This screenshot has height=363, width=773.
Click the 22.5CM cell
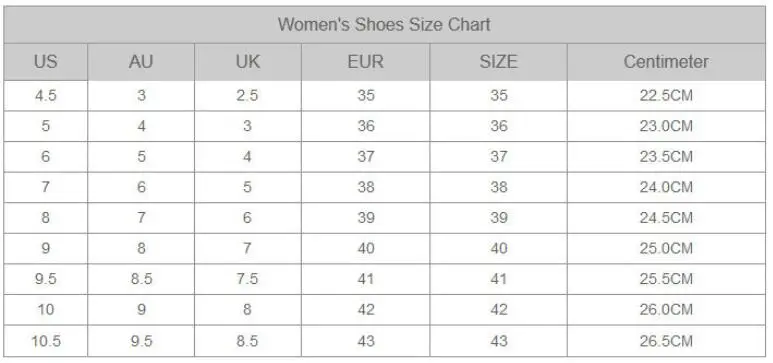coord(666,96)
